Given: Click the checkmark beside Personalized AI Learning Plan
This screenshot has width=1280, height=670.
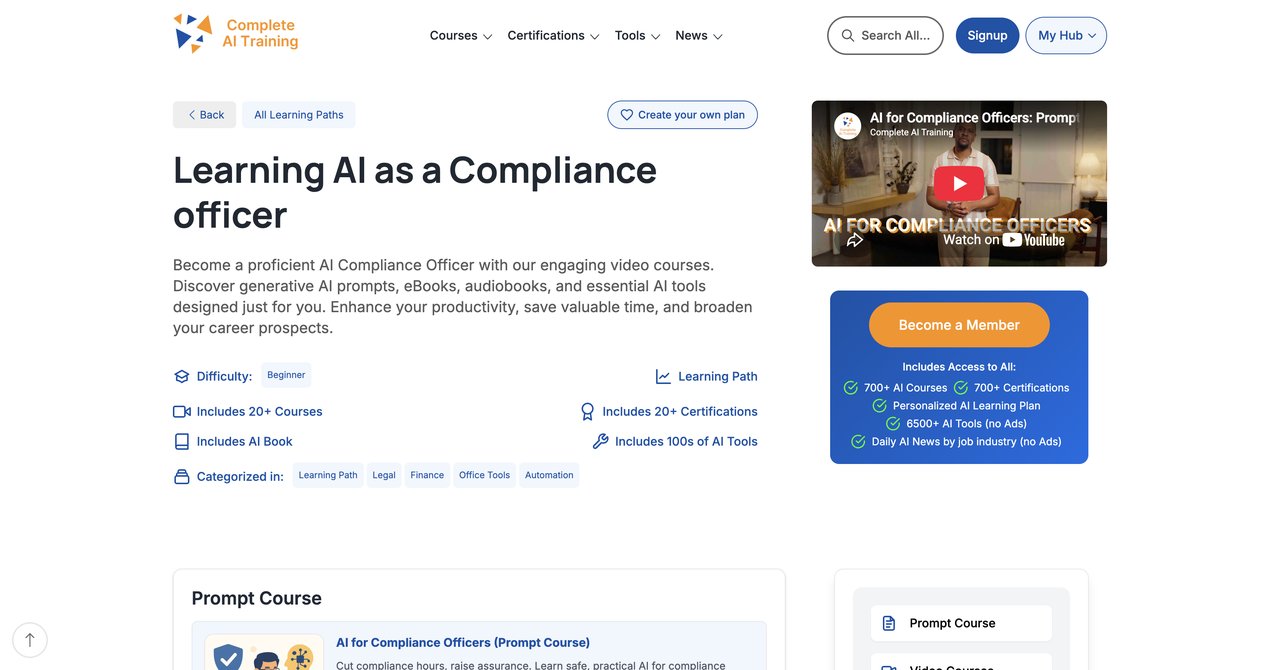Looking at the screenshot, I should tap(880, 406).
